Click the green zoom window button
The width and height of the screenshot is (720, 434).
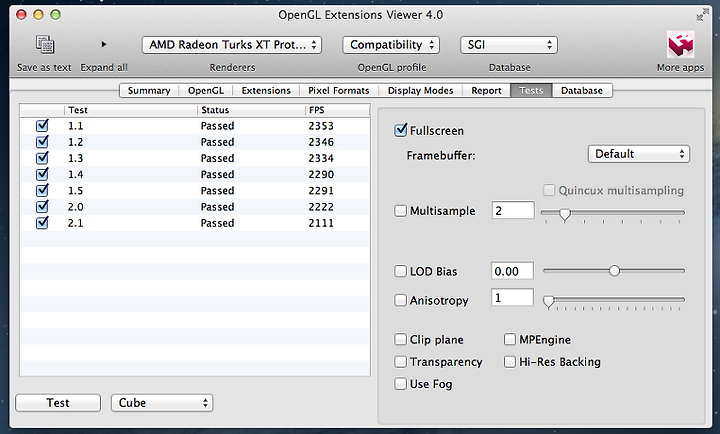55,15
